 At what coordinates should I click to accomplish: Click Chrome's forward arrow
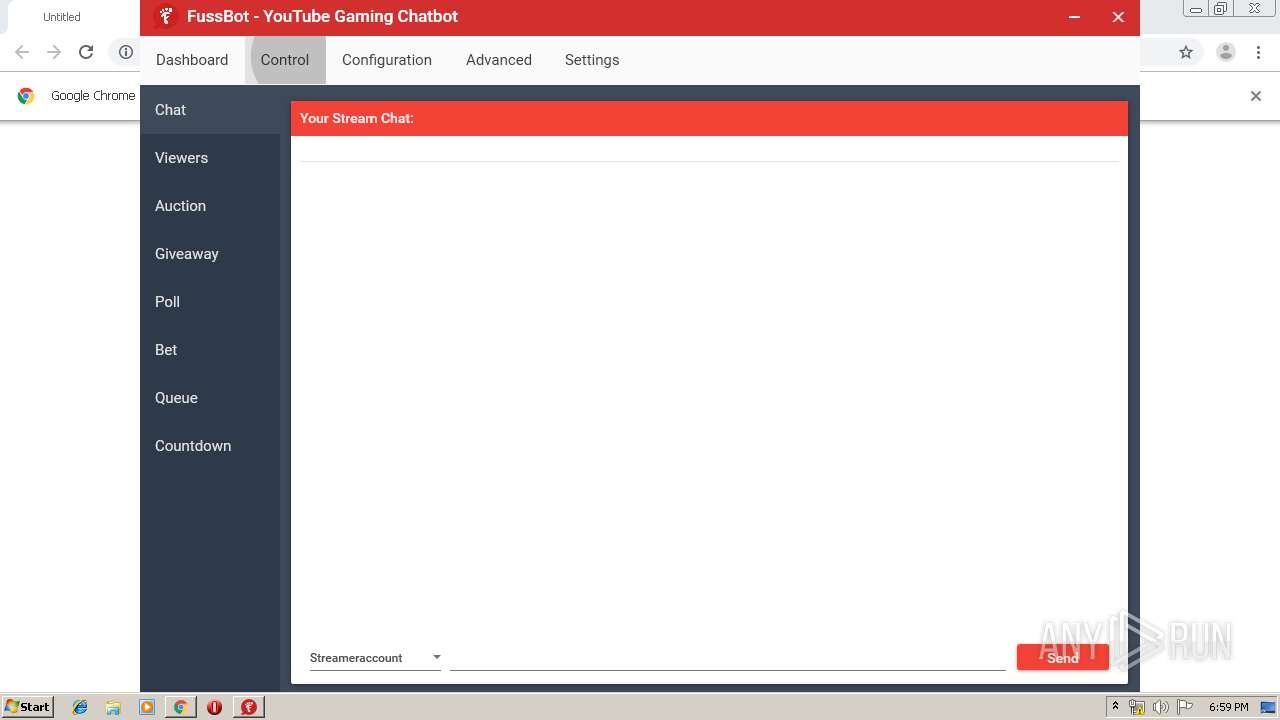click(54, 52)
